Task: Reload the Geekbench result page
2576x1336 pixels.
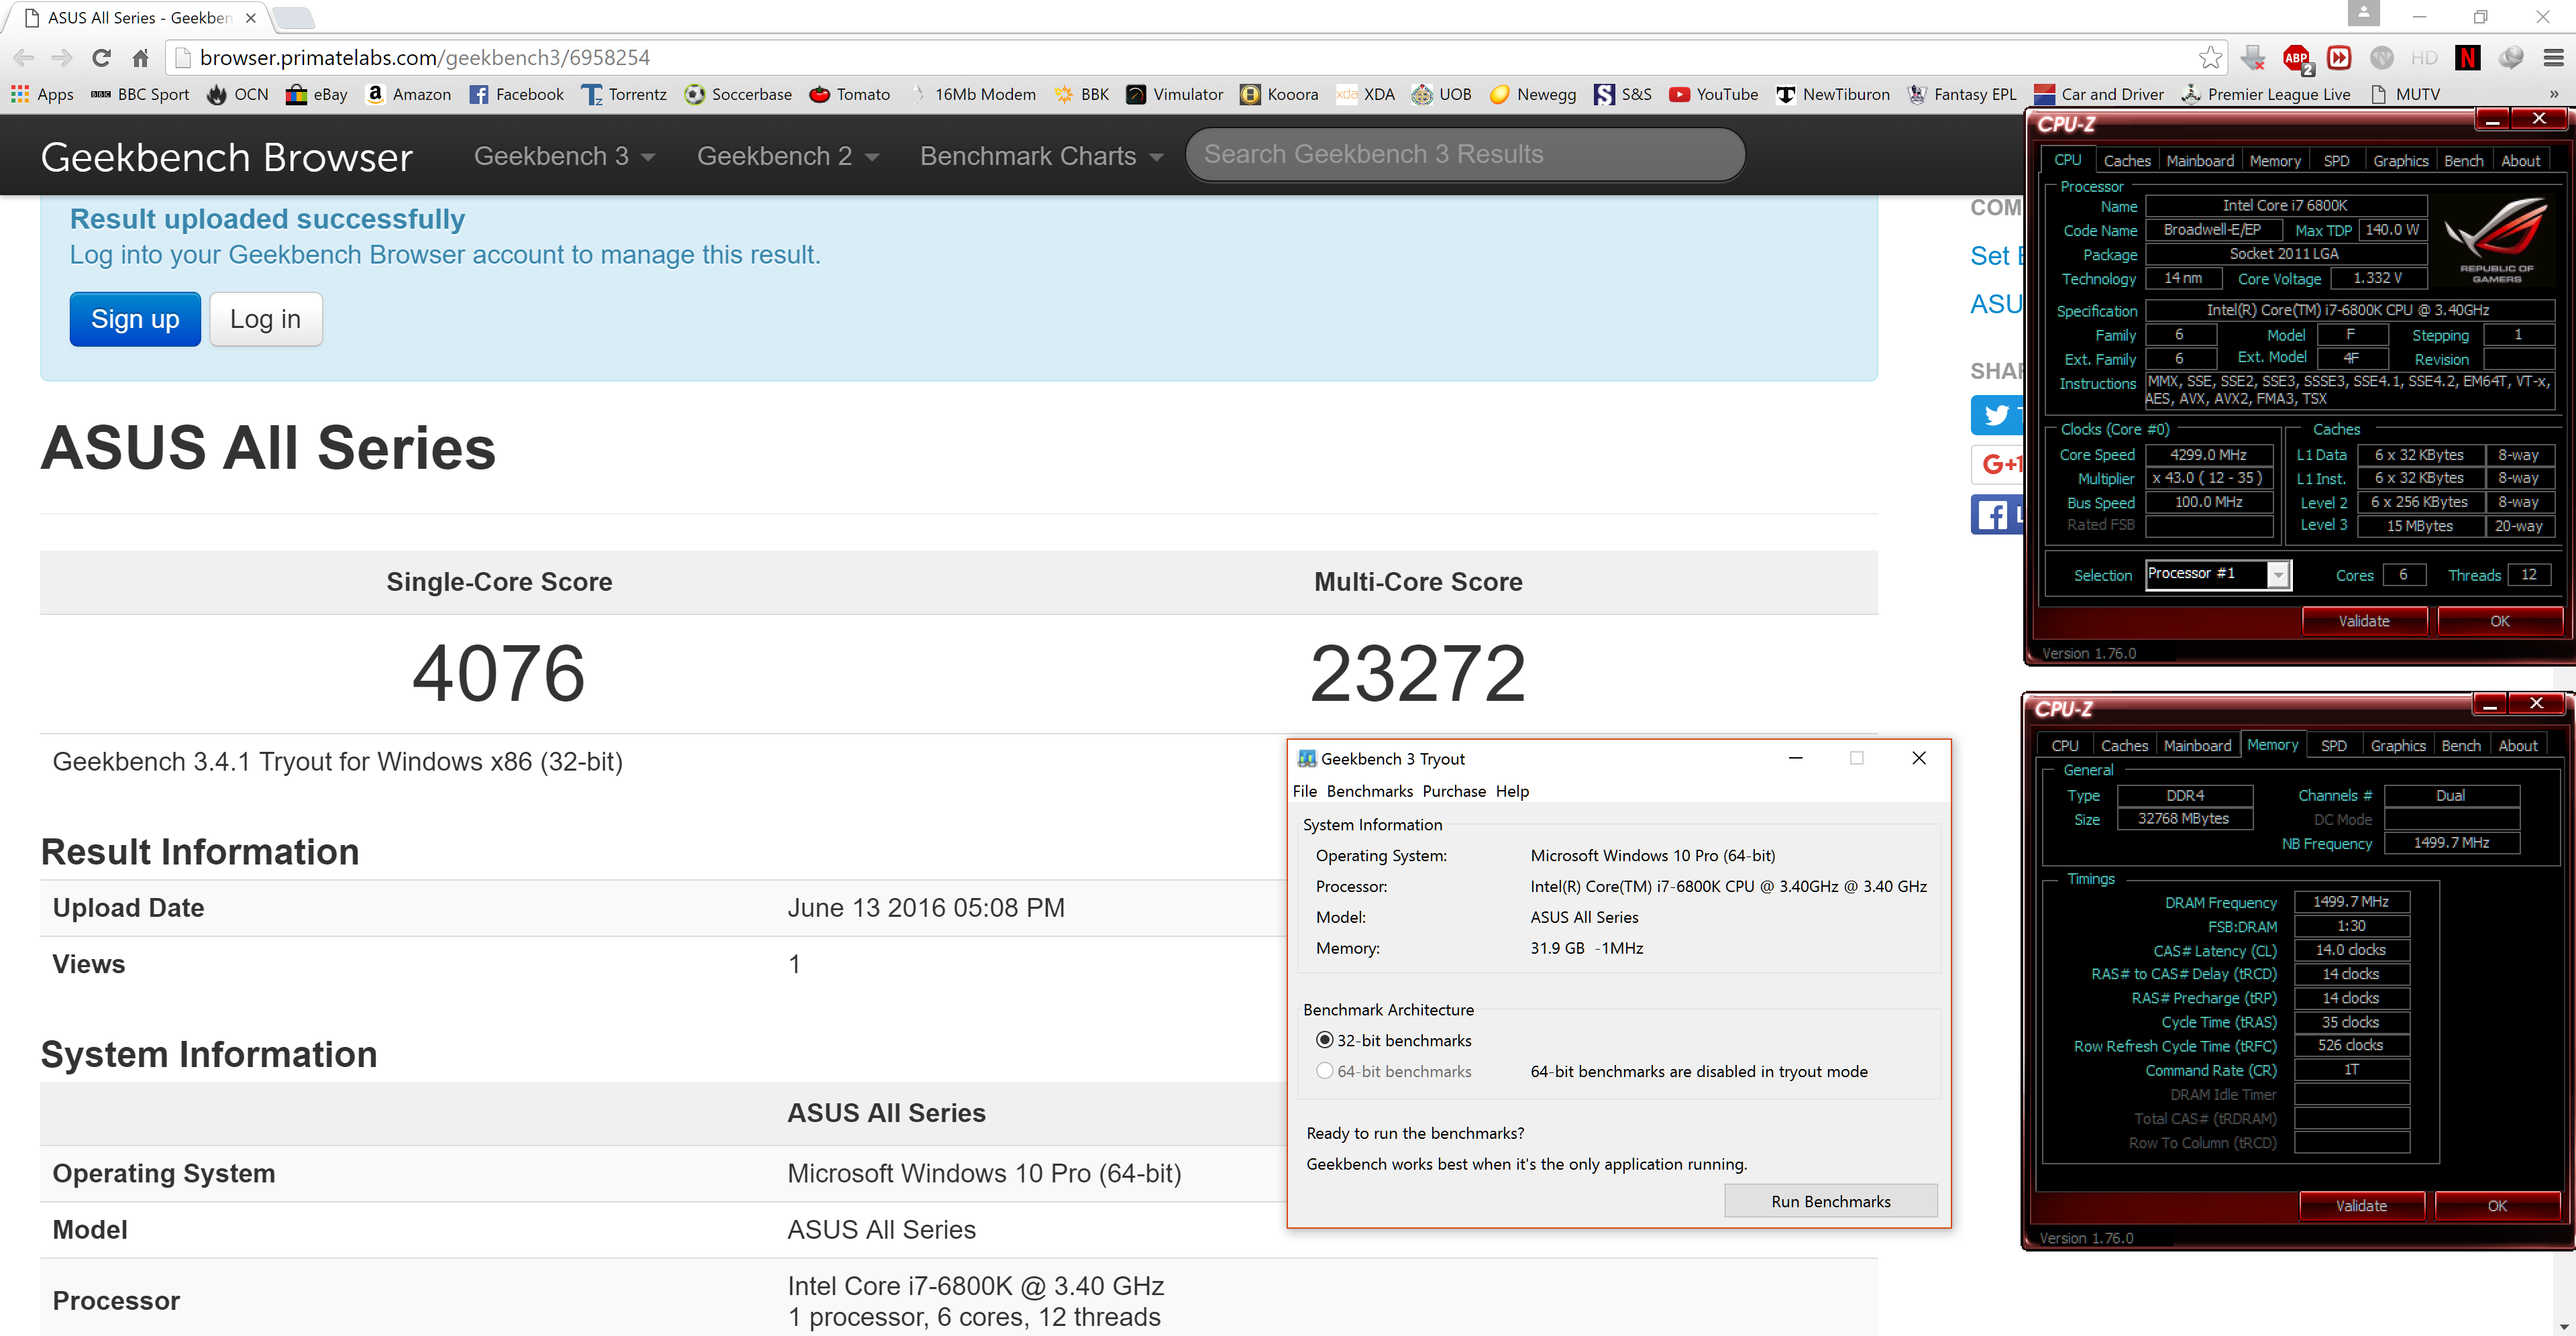Action: (101, 58)
